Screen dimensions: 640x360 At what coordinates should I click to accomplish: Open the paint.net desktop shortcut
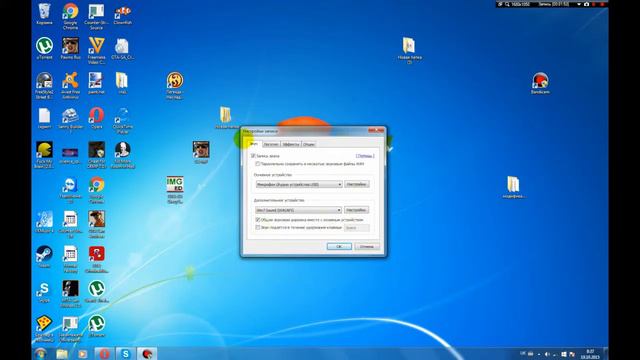96,83
